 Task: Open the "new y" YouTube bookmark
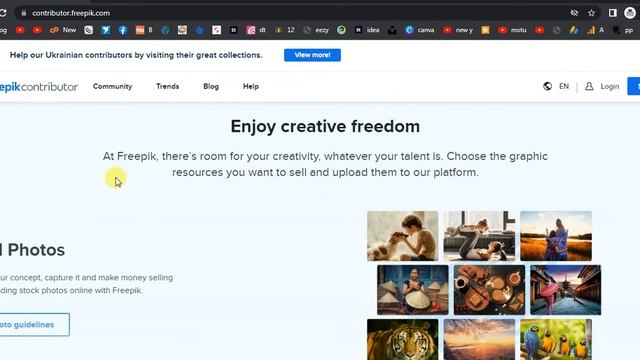458,30
